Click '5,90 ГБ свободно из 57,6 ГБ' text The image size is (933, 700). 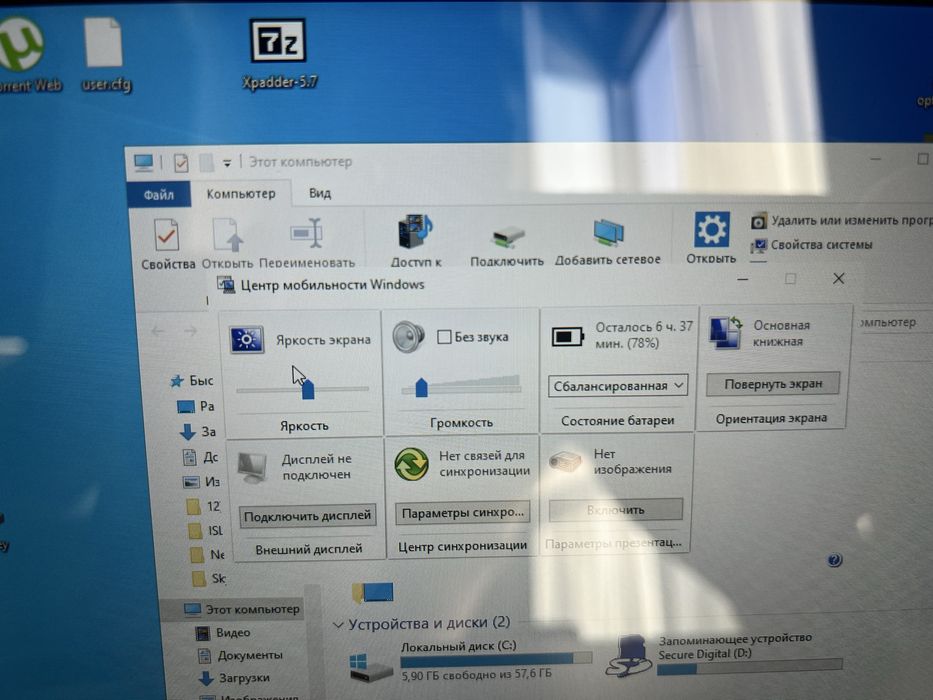pyautogui.click(x=476, y=674)
